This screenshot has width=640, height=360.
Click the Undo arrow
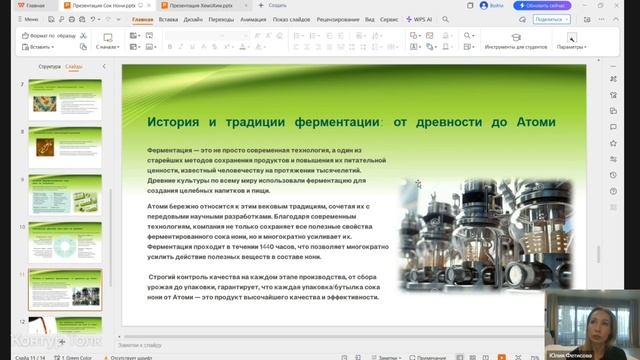(93, 19)
